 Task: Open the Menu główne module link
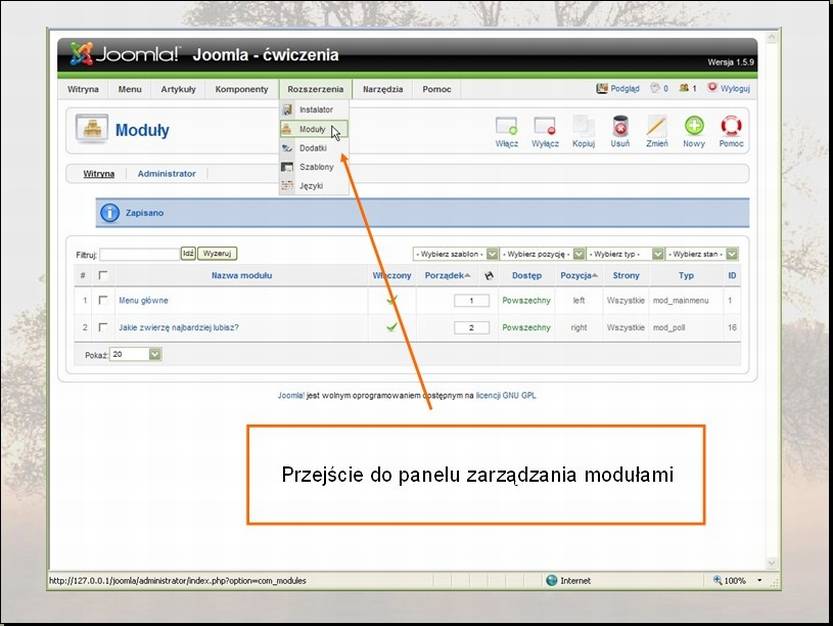[x=143, y=300]
